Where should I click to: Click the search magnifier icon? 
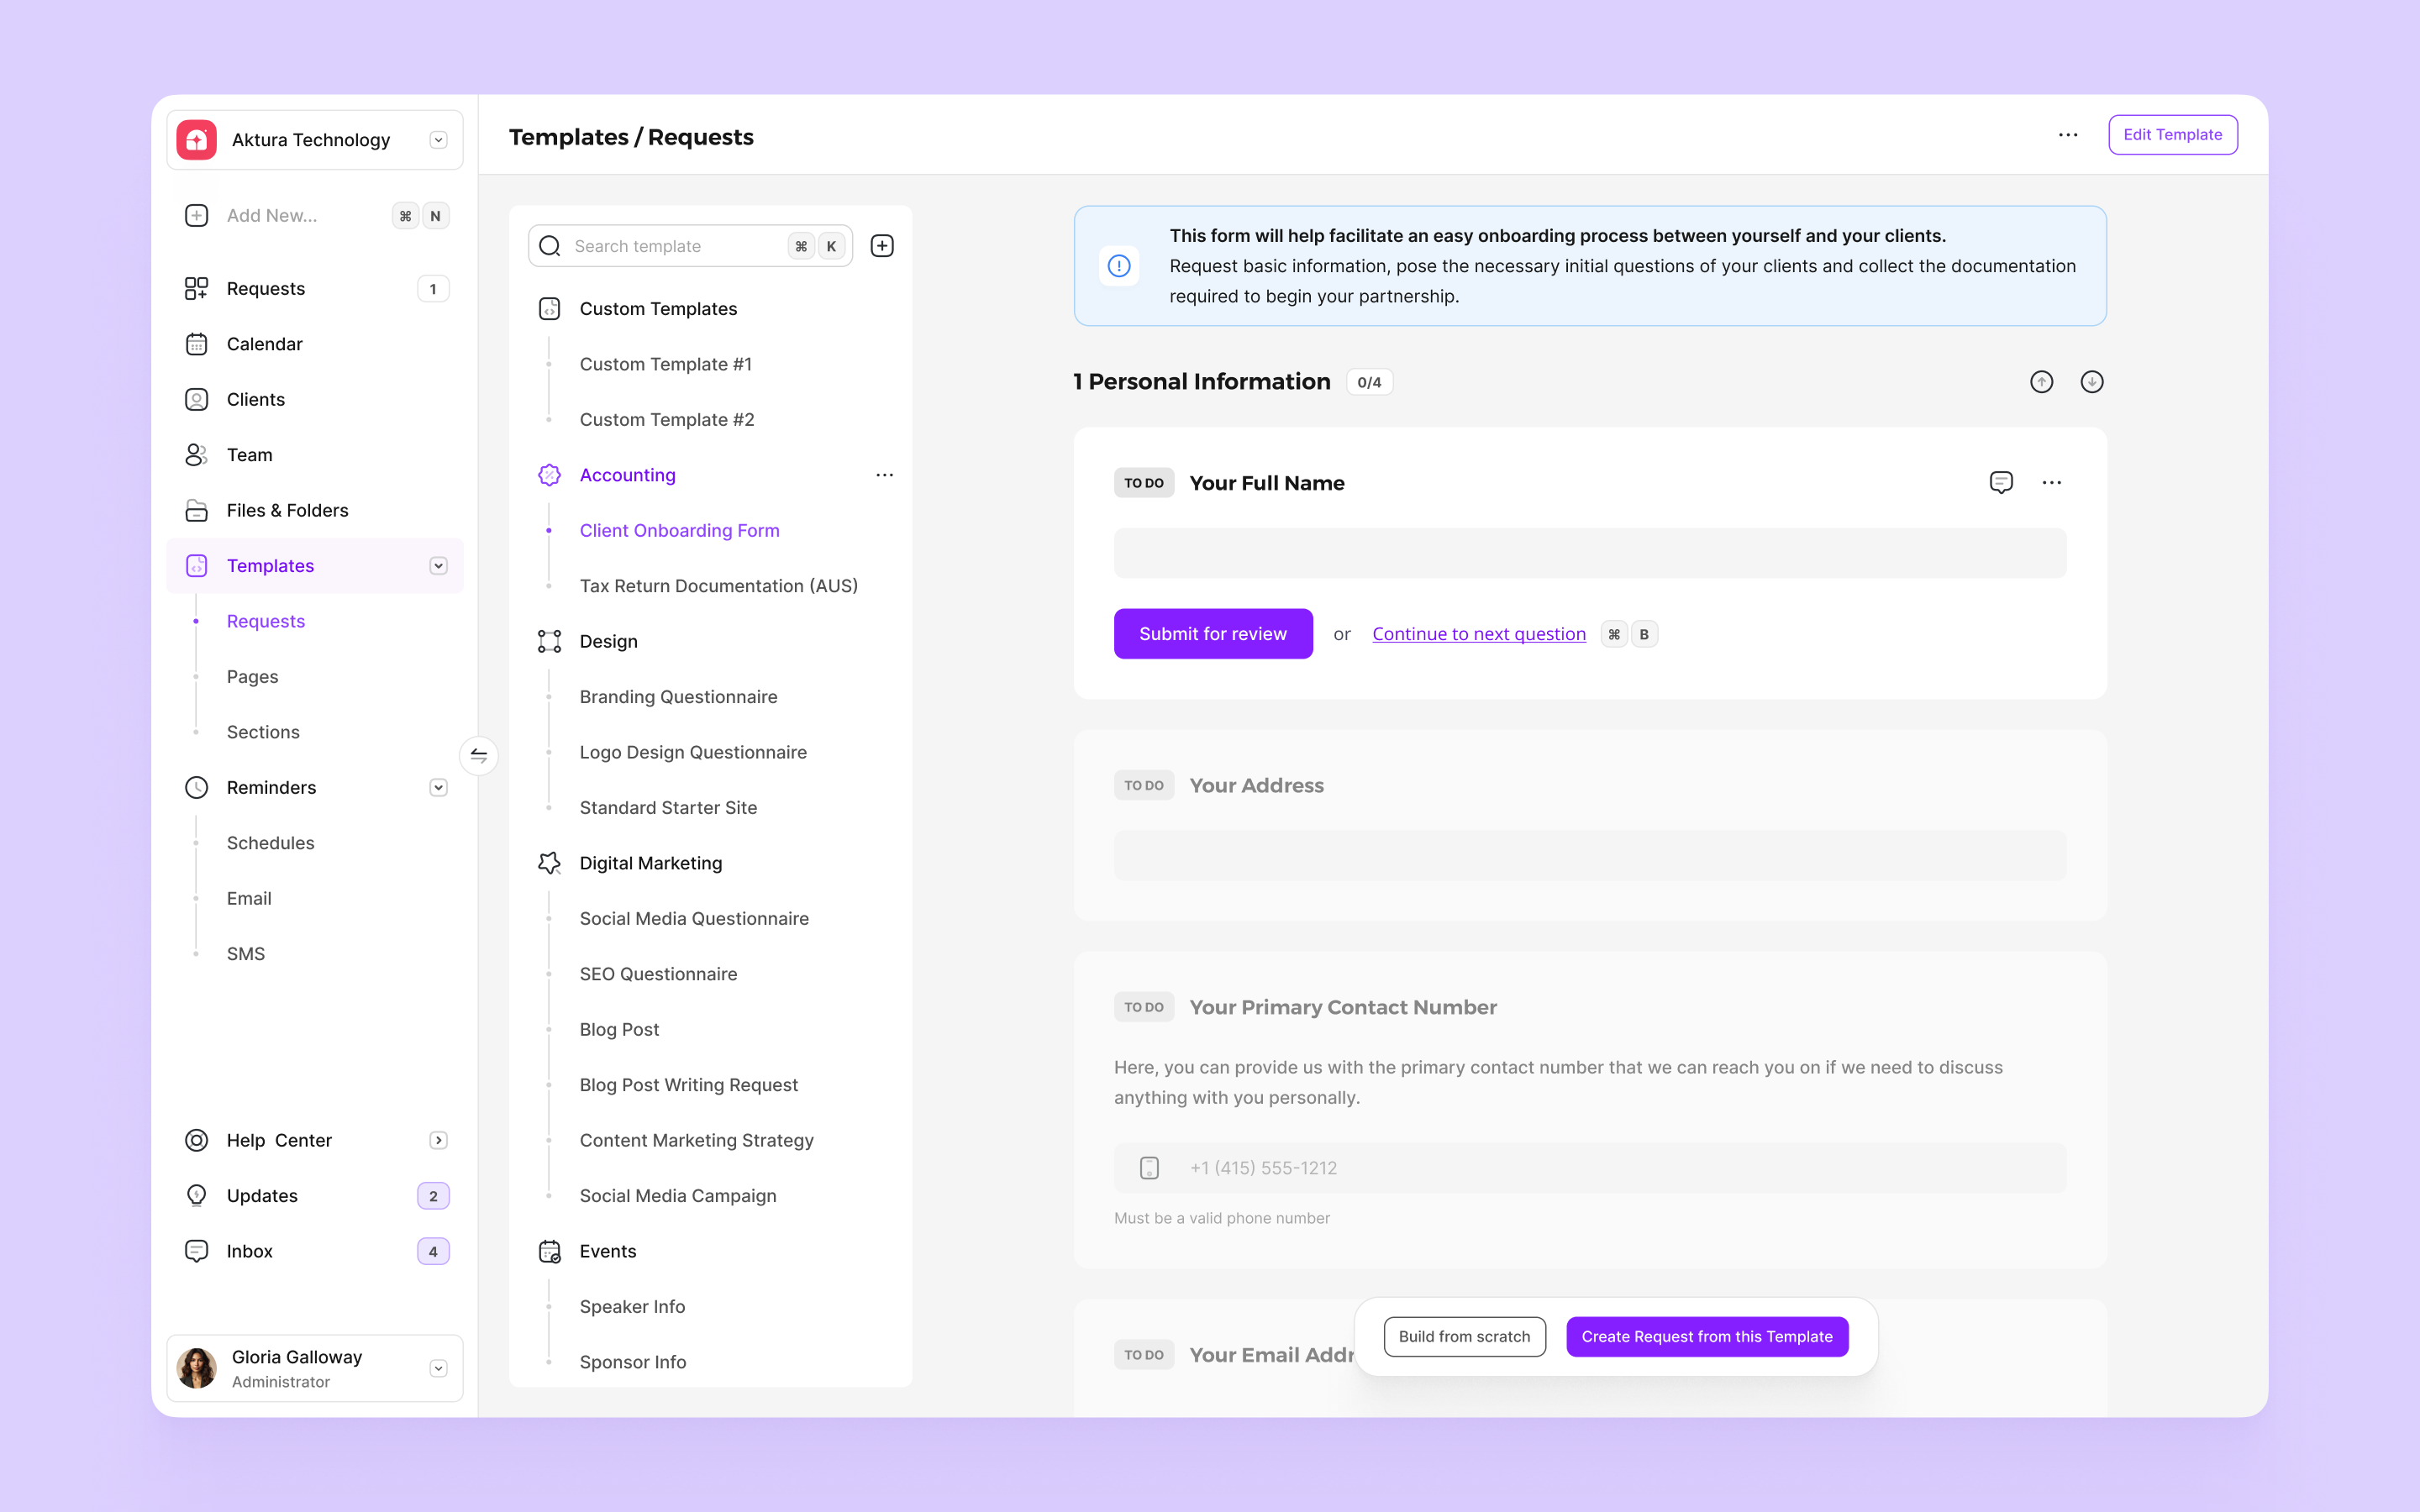550,246
